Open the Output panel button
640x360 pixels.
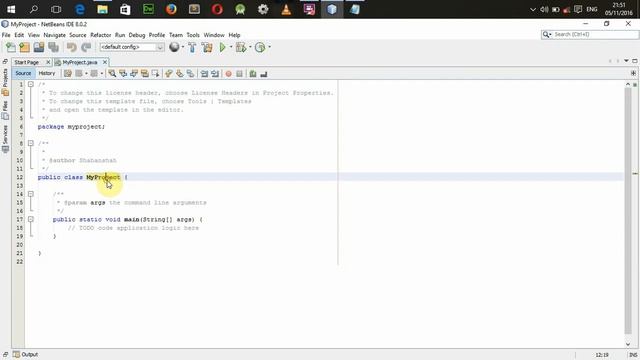pyautogui.click(x=25, y=354)
